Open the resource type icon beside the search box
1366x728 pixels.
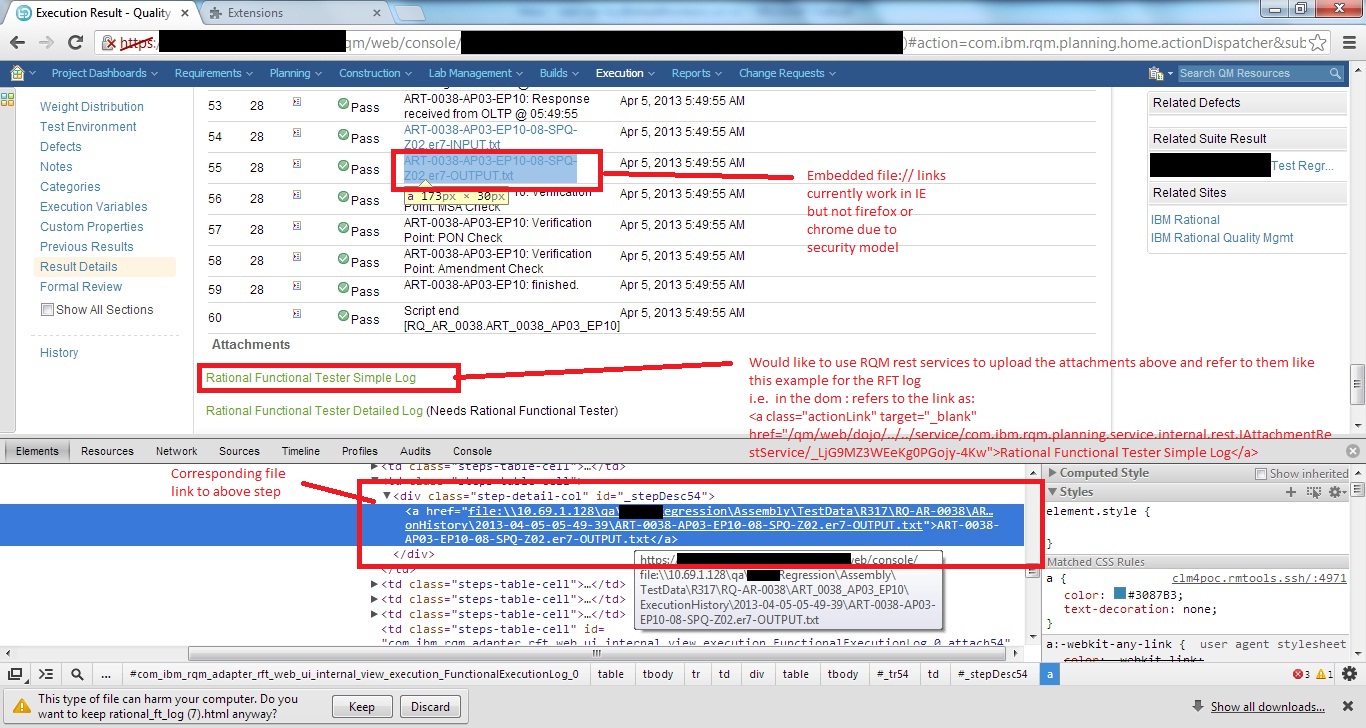[1161, 73]
